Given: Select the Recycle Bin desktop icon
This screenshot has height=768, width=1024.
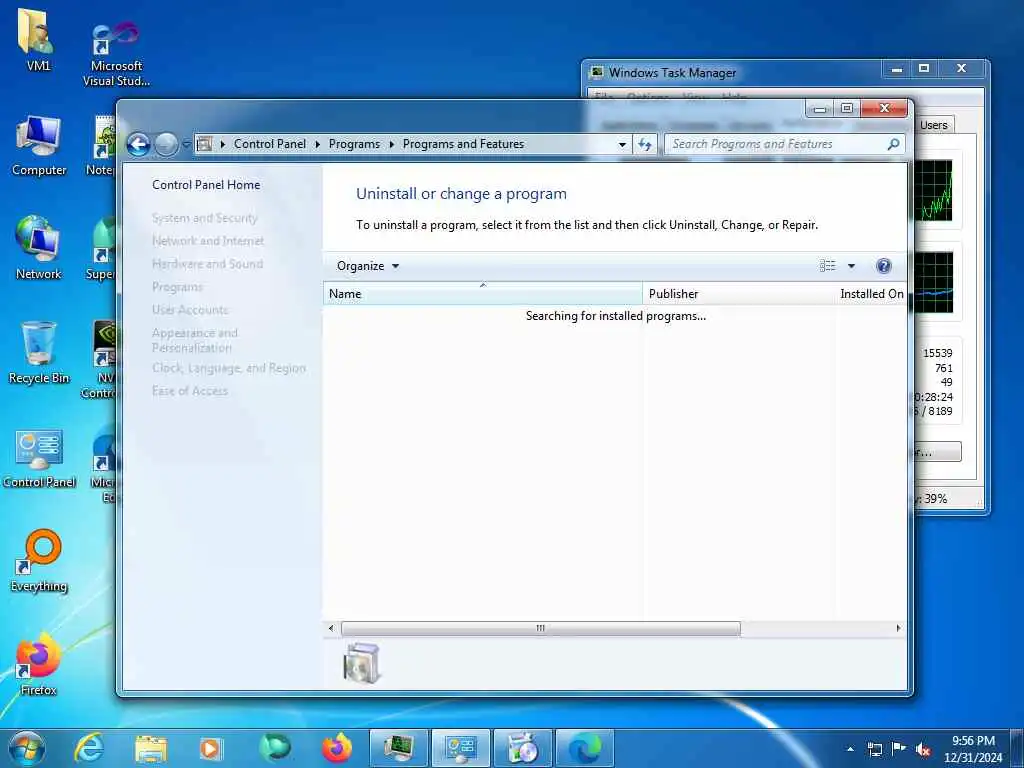Looking at the screenshot, I should [39, 353].
